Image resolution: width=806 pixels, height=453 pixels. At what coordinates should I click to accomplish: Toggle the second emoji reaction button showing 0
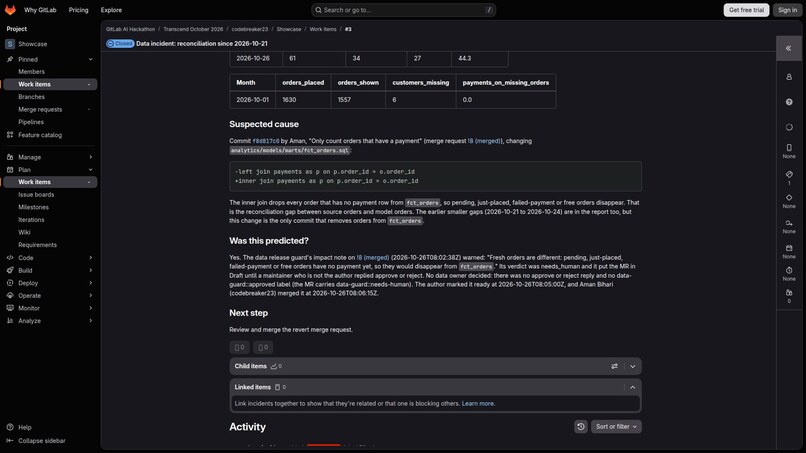(263, 347)
